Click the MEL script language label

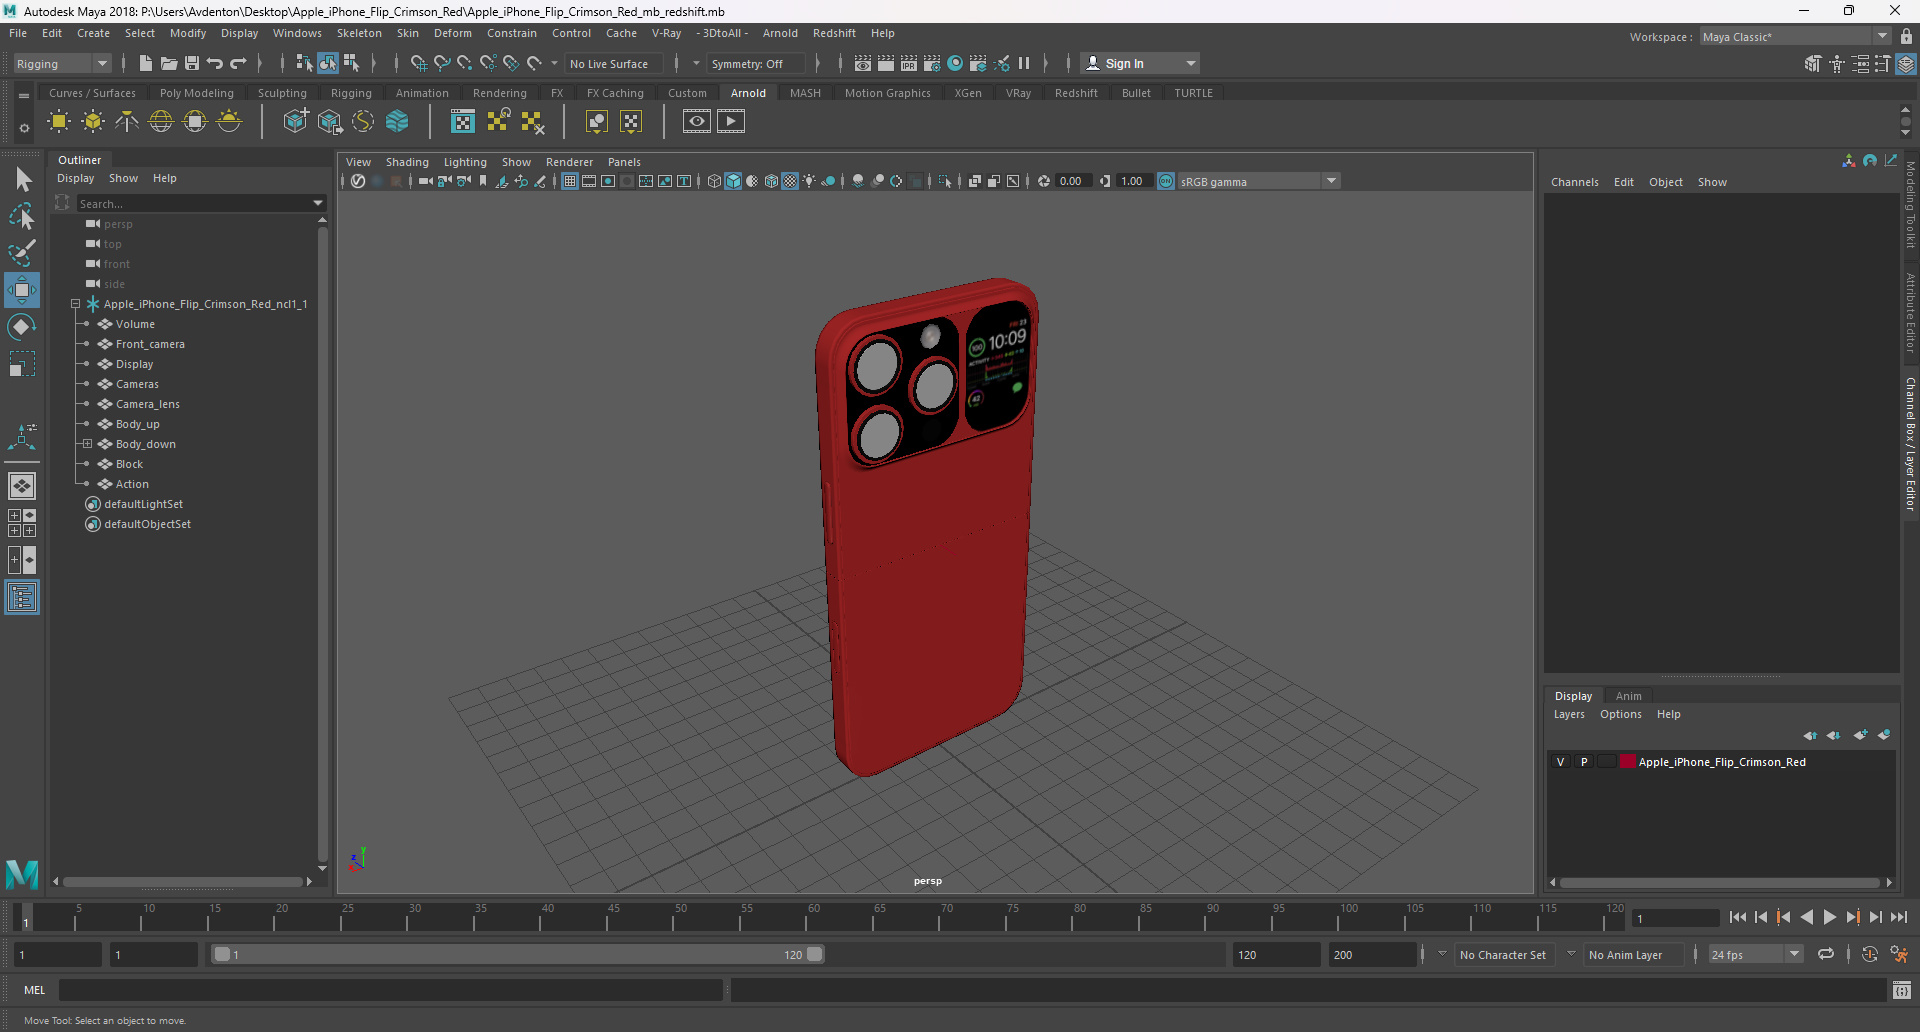[35, 990]
